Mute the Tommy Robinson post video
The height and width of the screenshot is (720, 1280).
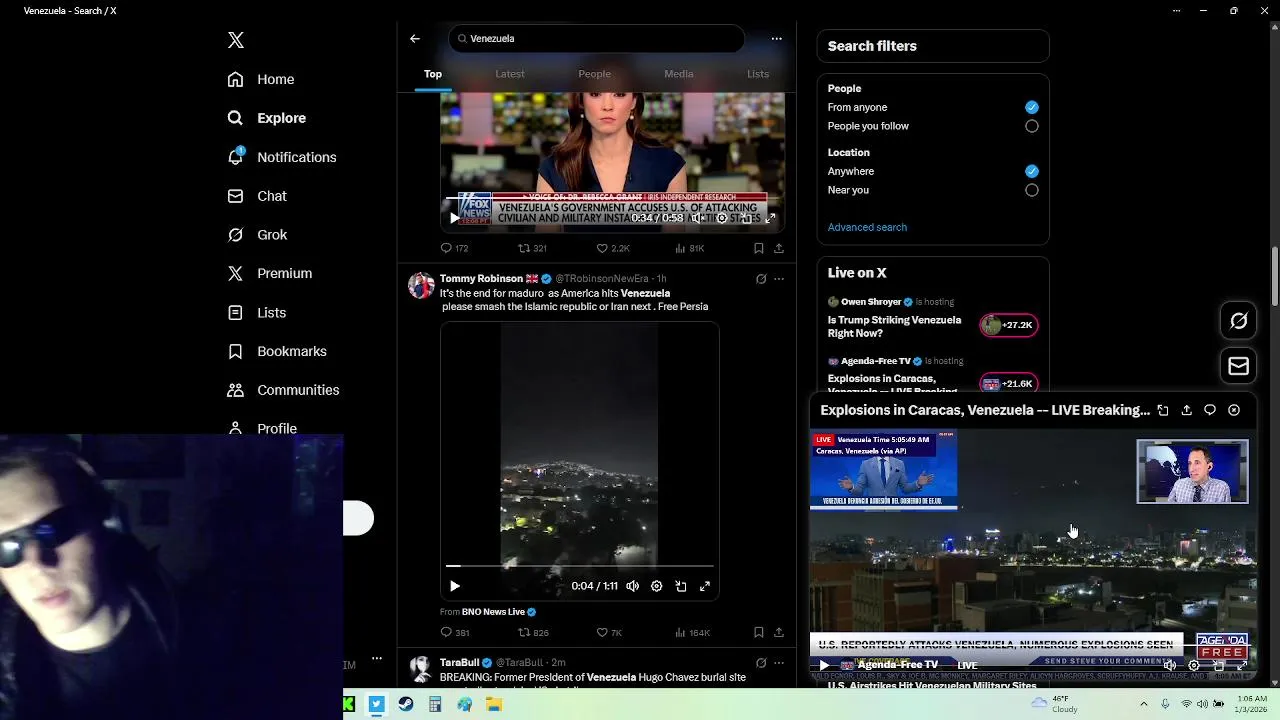tap(632, 586)
